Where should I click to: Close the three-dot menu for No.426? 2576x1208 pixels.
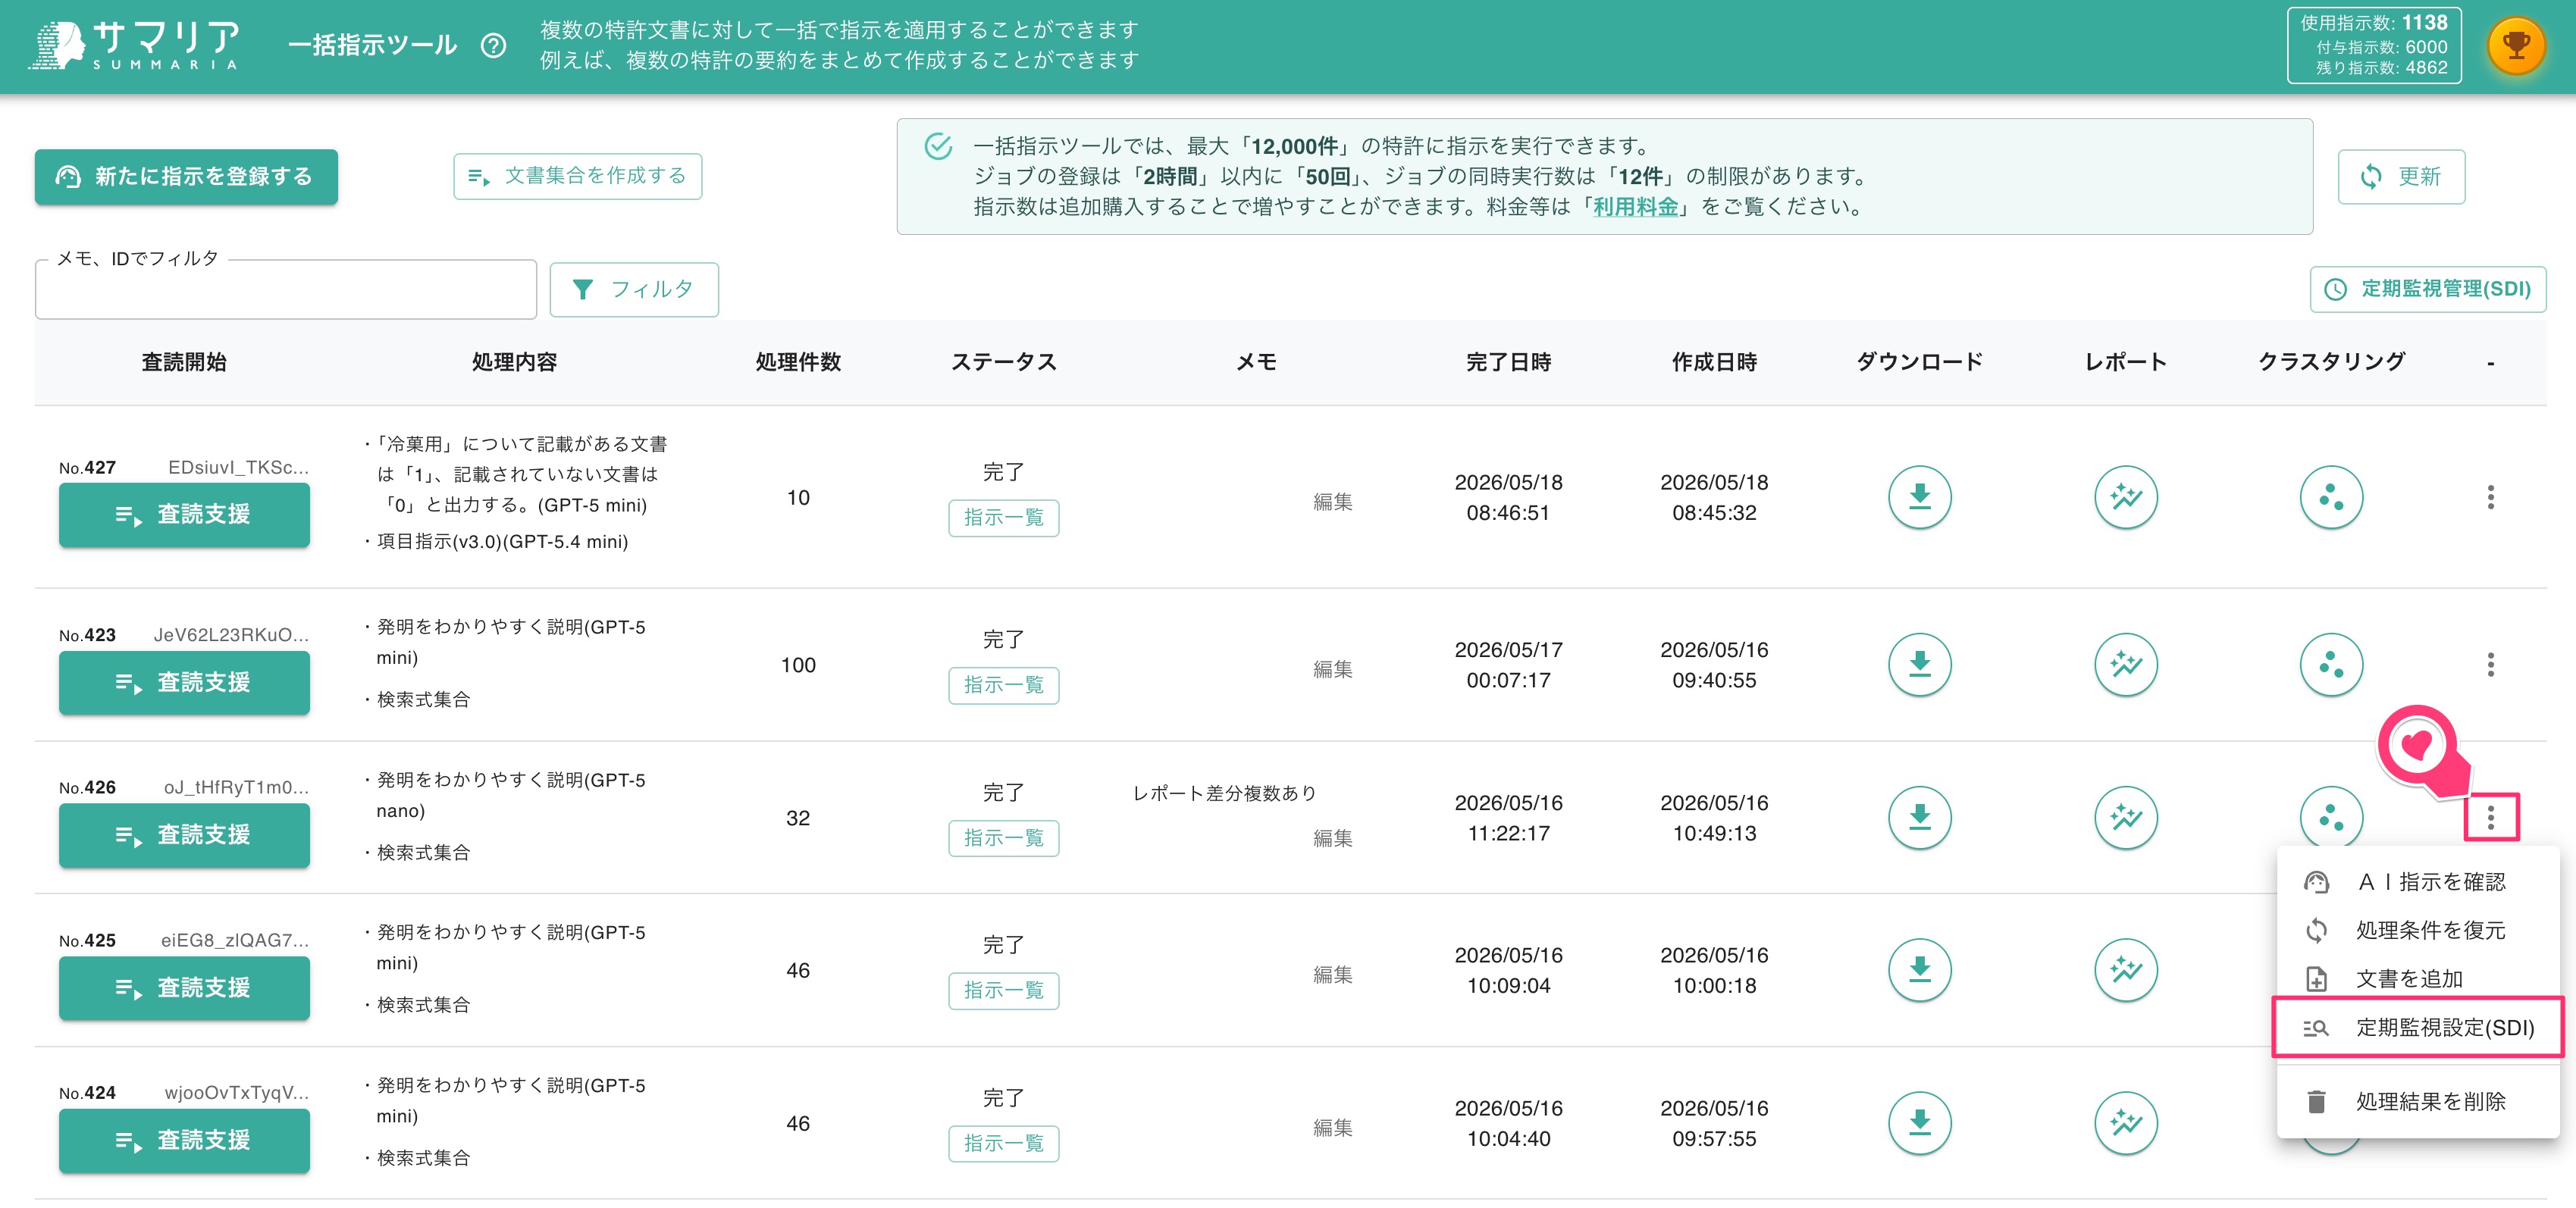pyautogui.click(x=2490, y=818)
